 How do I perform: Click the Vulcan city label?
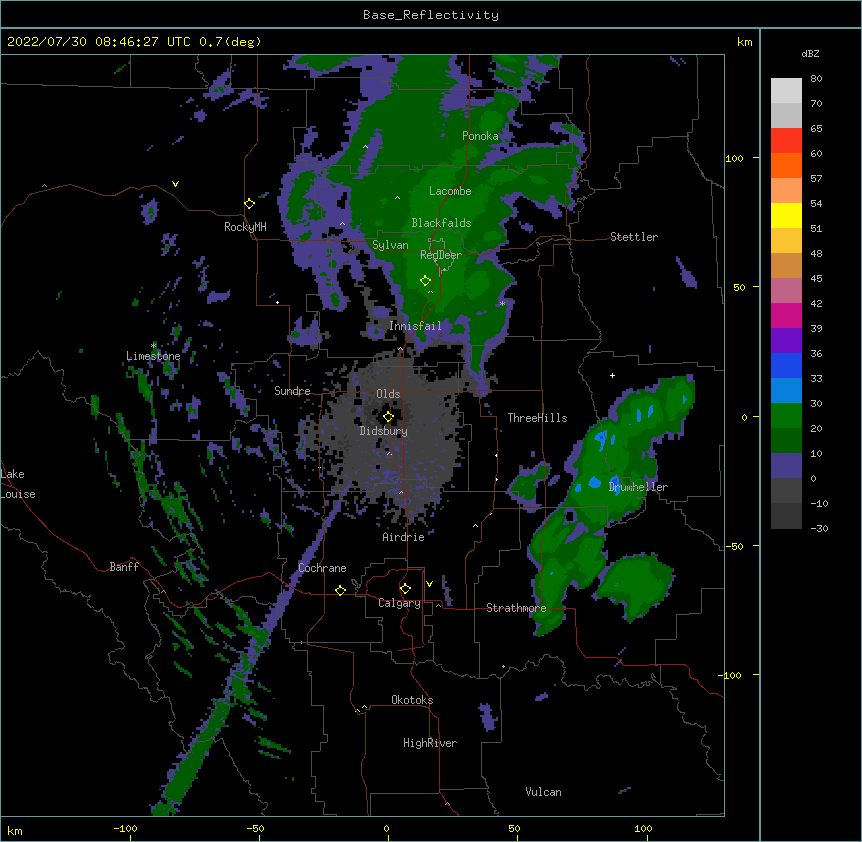click(543, 792)
